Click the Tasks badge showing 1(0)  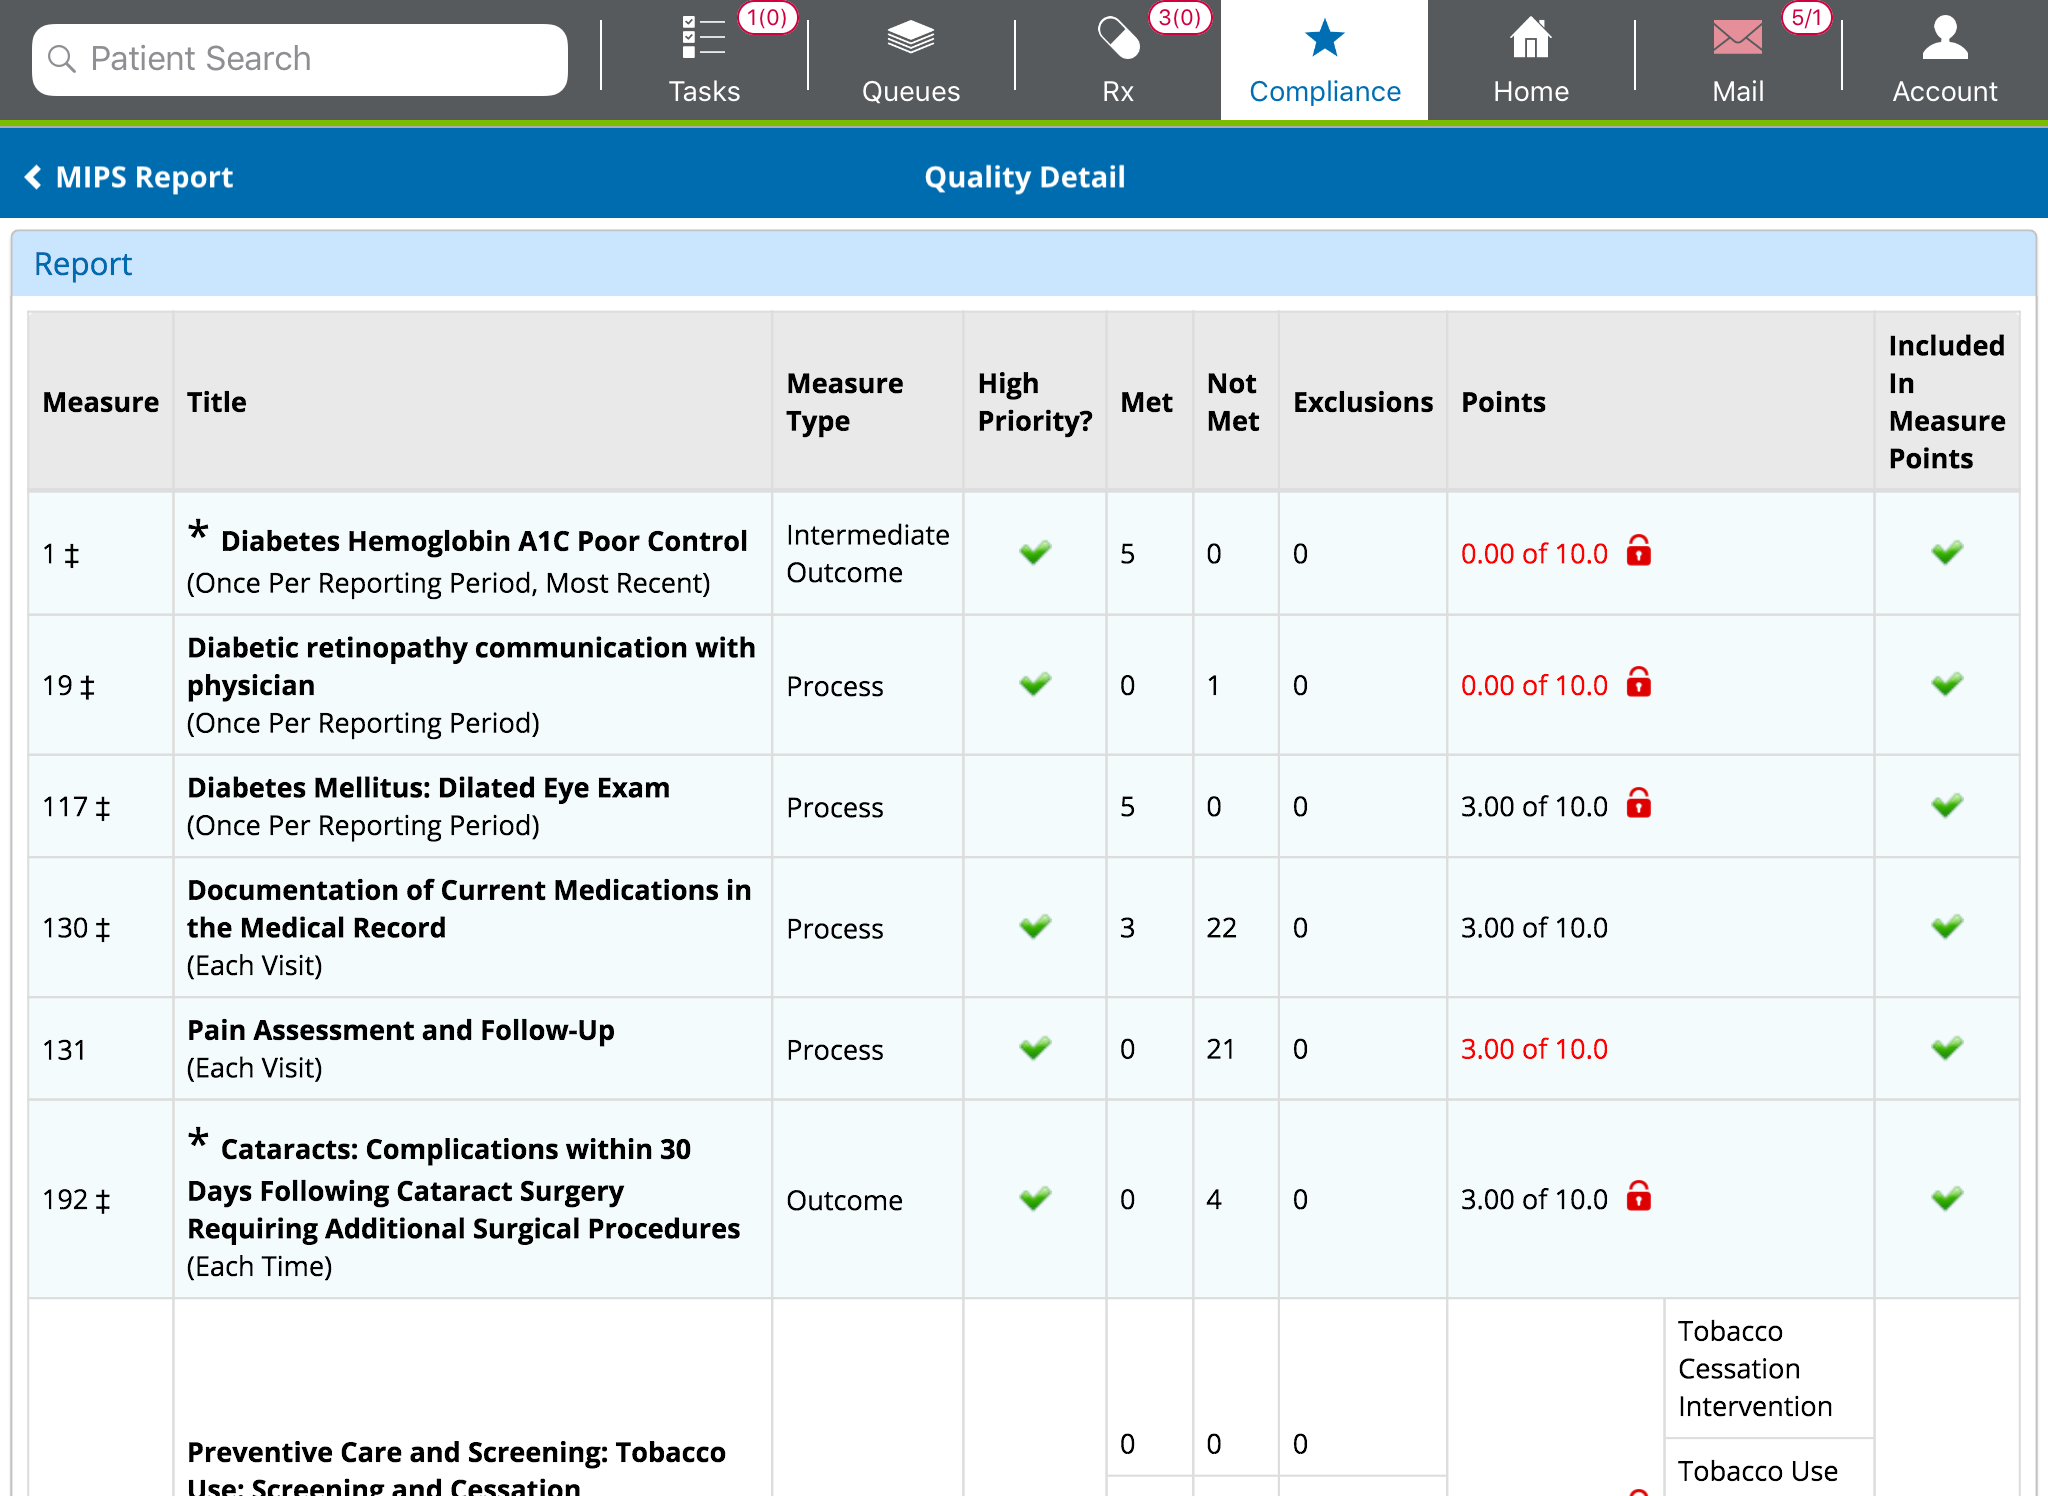pyautogui.click(x=767, y=18)
